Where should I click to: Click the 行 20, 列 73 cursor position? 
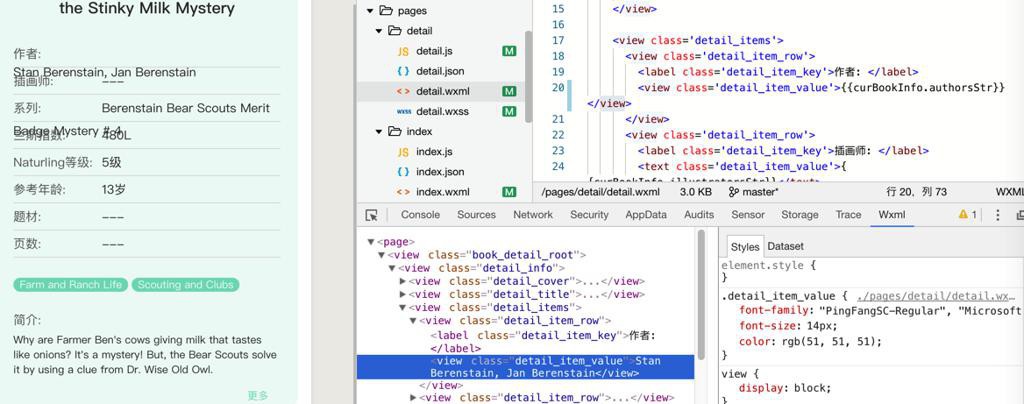[x=916, y=192]
